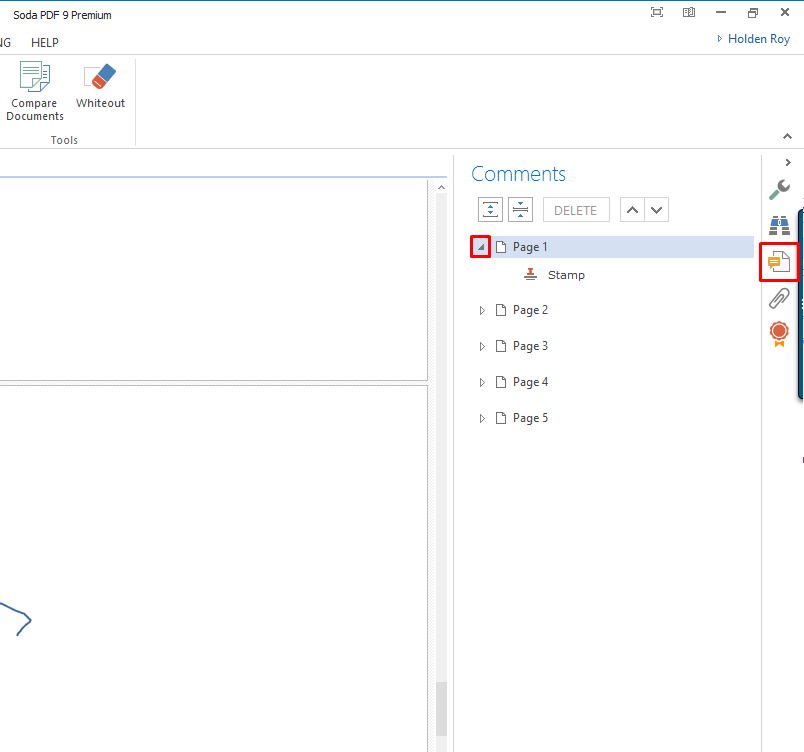
Task: Select the Page 5 tree item
Action: 522,418
